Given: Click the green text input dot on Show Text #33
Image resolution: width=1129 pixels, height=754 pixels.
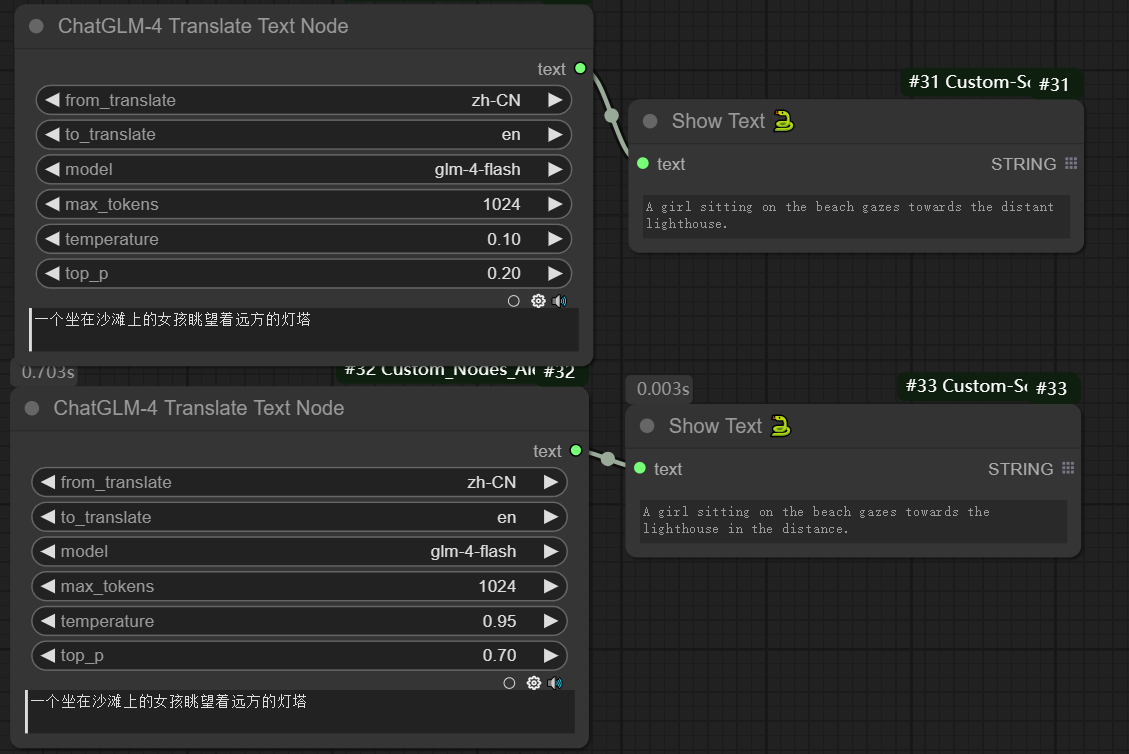Looking at the screenshot, I should tap(640, 468).
